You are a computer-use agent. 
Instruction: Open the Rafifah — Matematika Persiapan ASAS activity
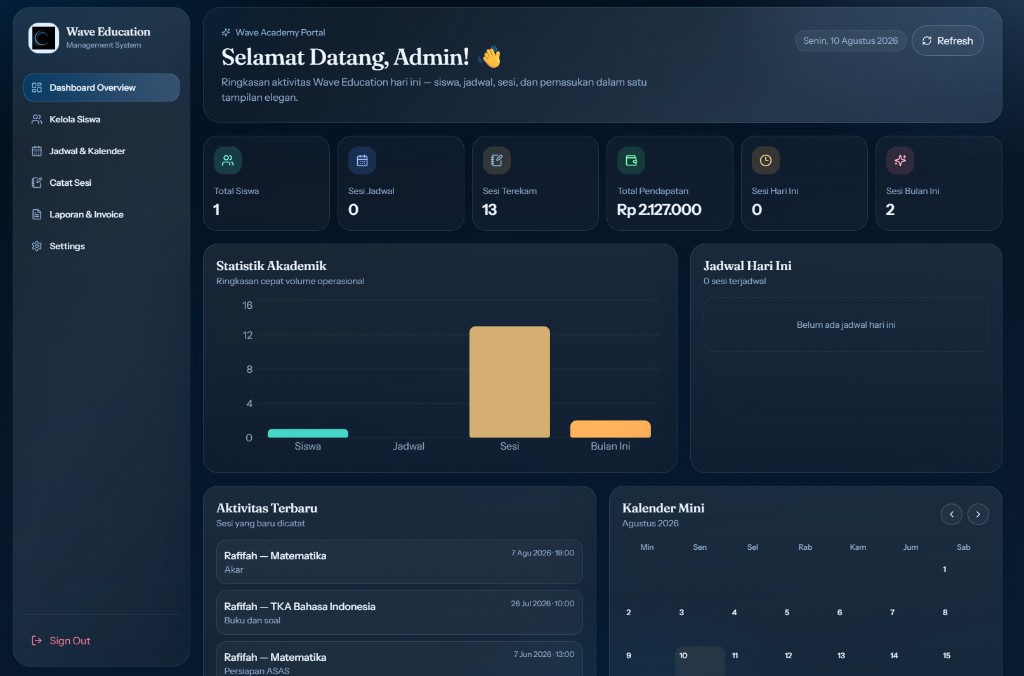point(399,659)
